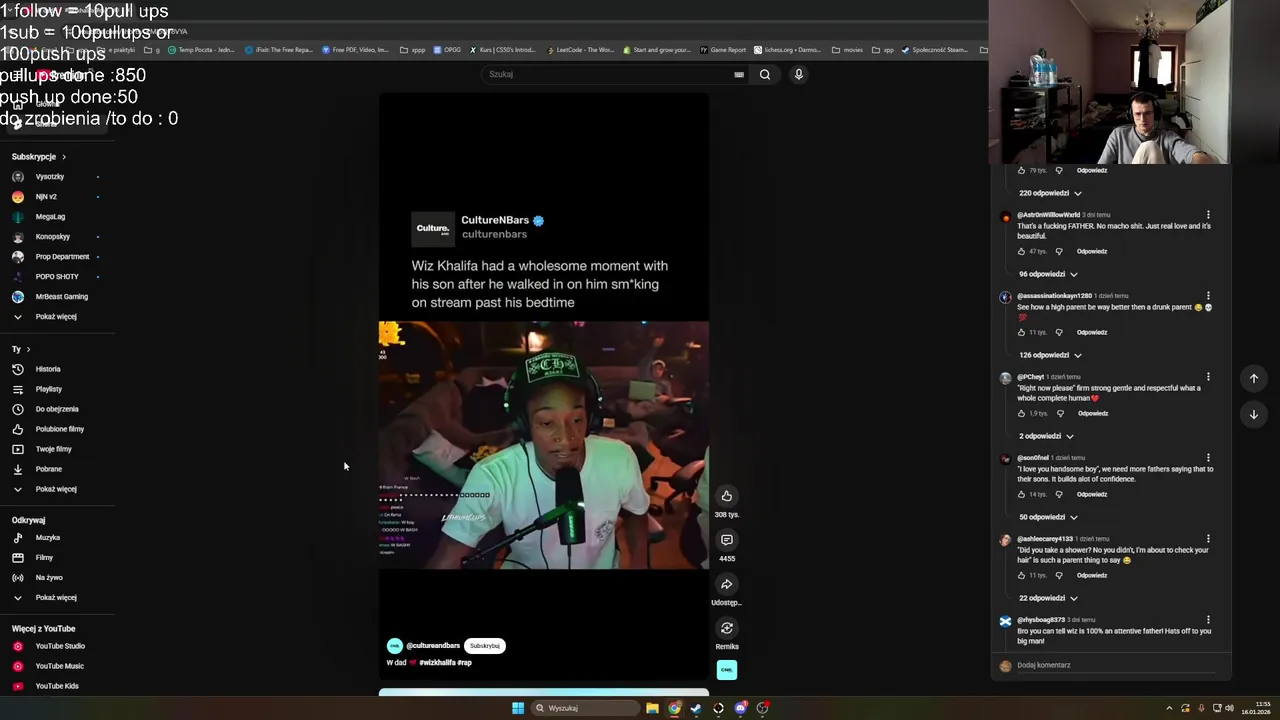Share the Short via Udostępnij arrow icon
Viewport: 1280px width, 720px height.
click(x=727, y=584)
